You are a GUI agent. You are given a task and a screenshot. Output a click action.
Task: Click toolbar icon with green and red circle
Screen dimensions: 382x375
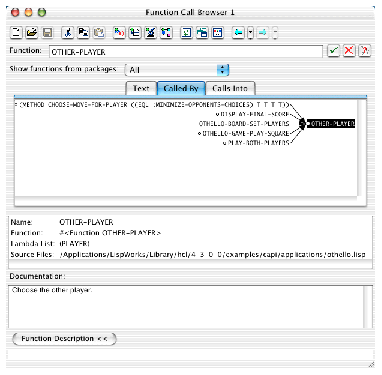[x=119, y=32]
